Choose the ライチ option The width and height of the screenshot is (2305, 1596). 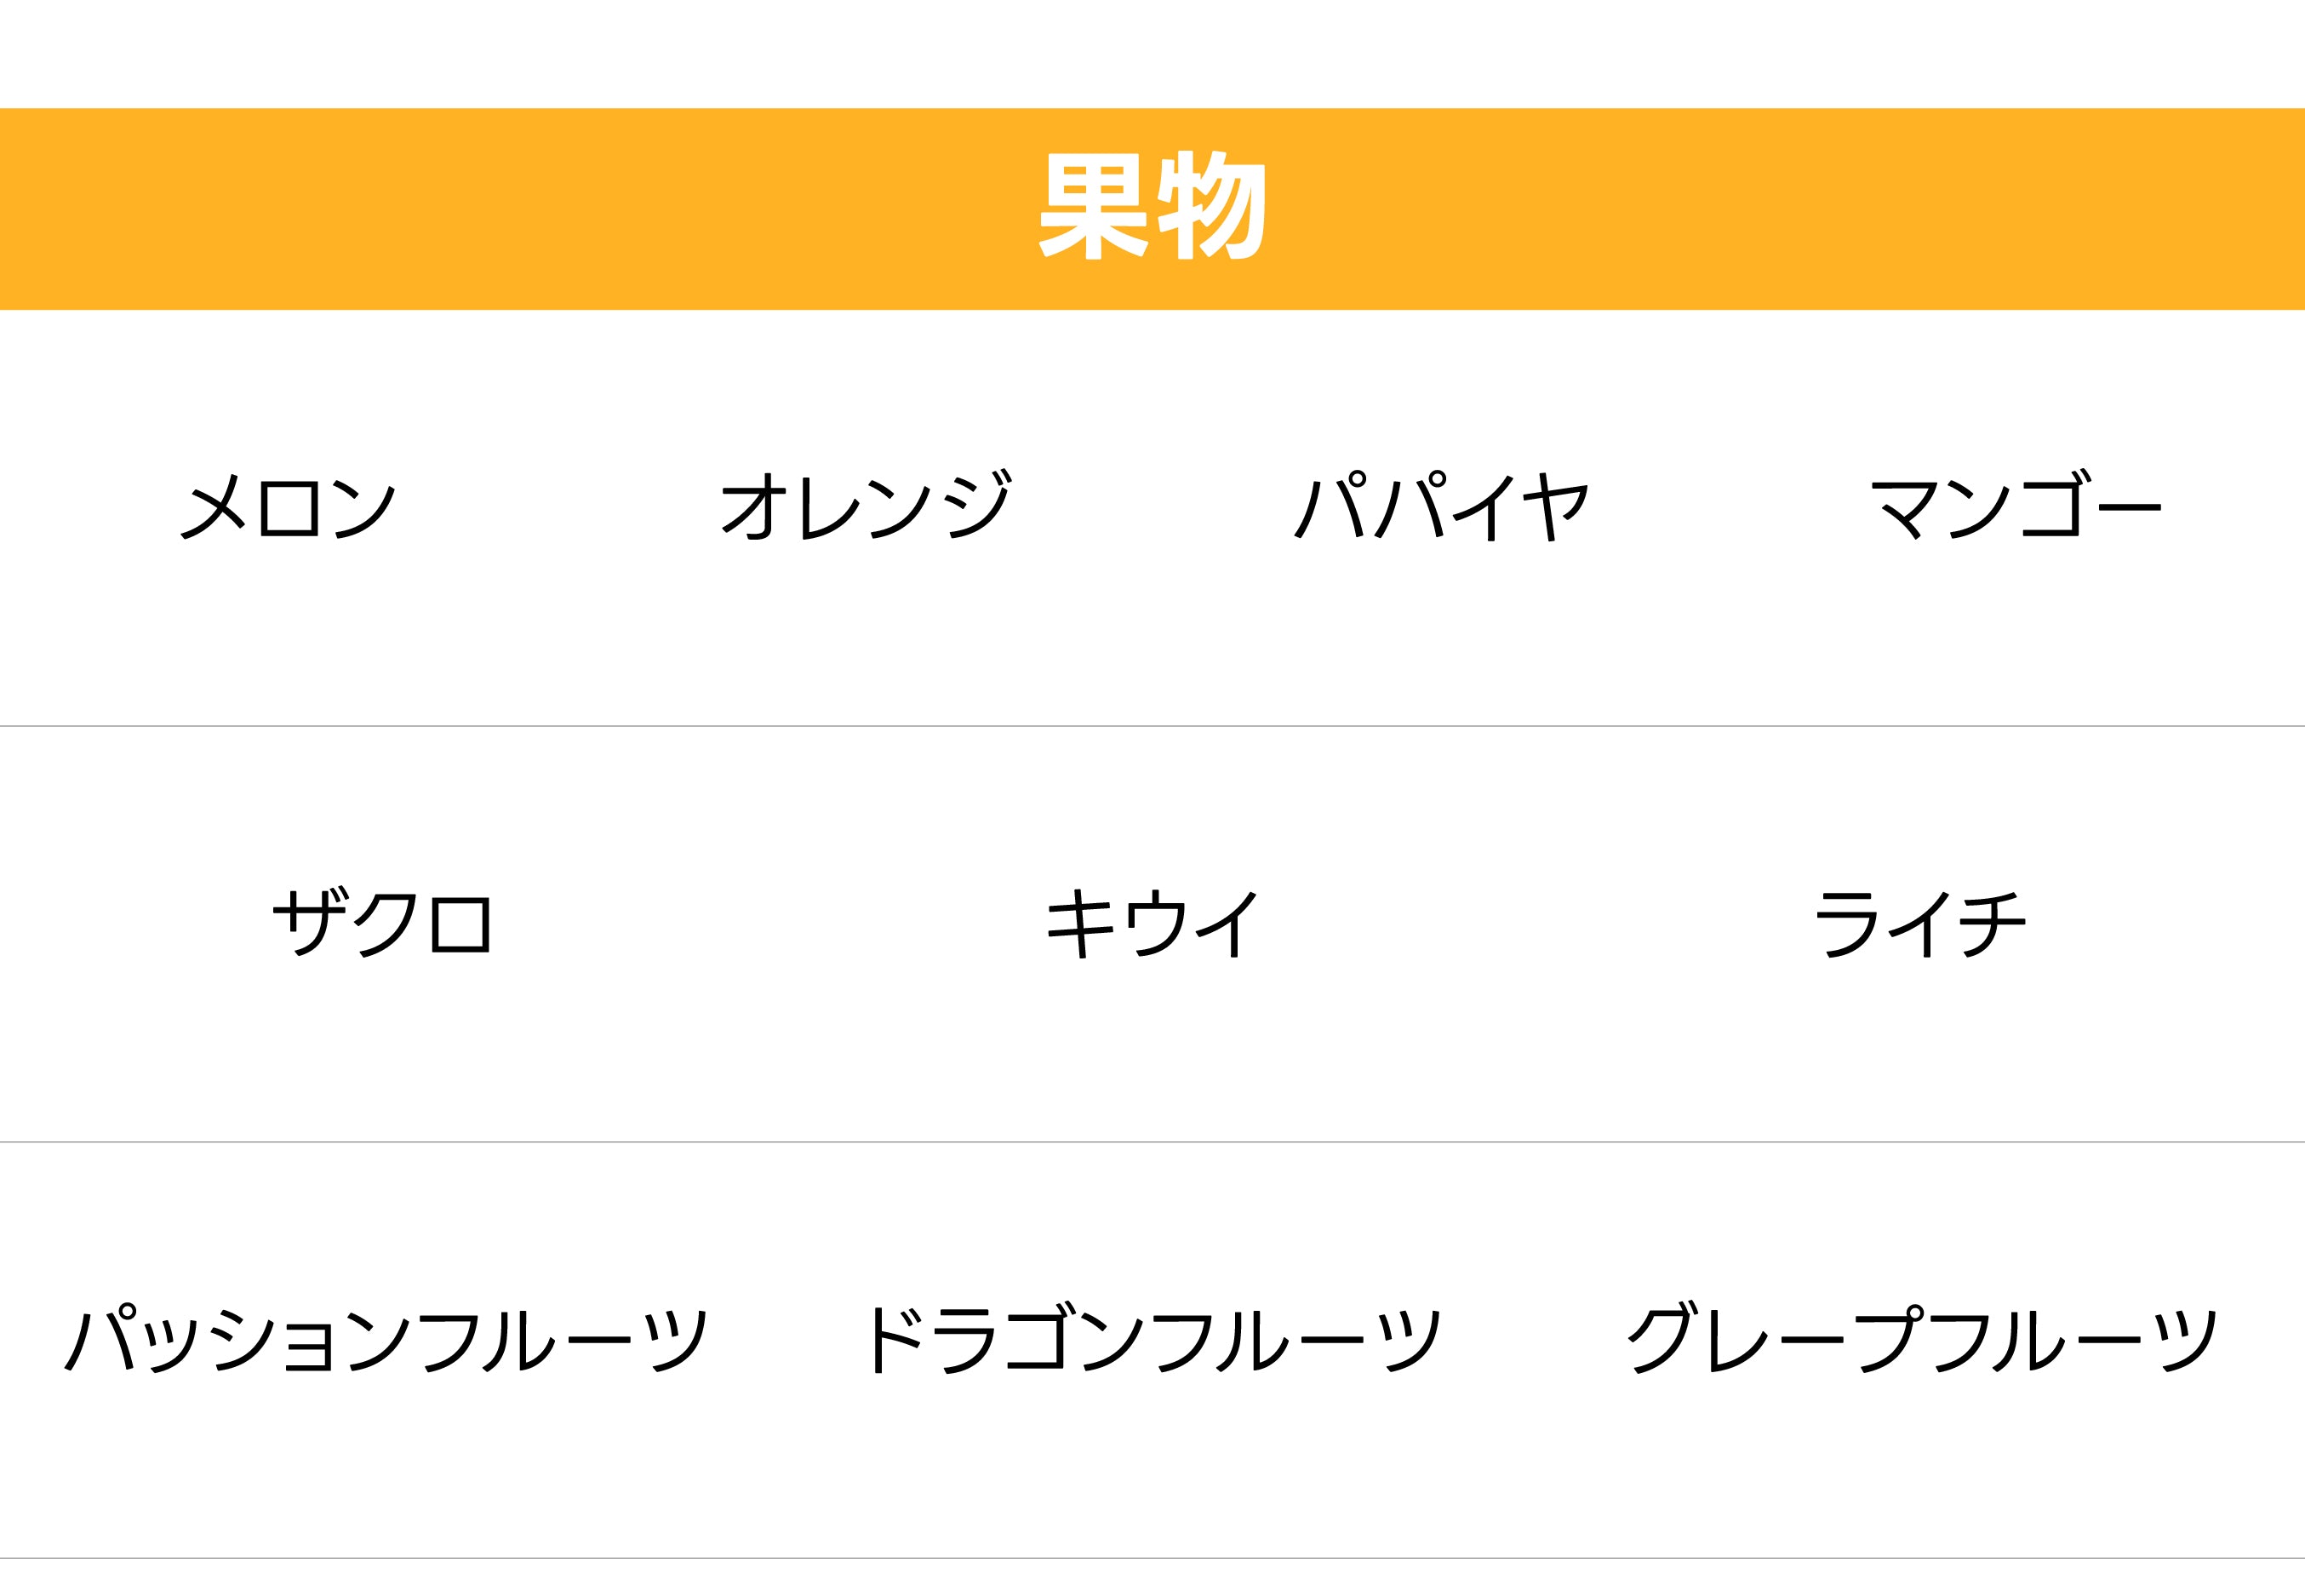tap(1921, 923)
